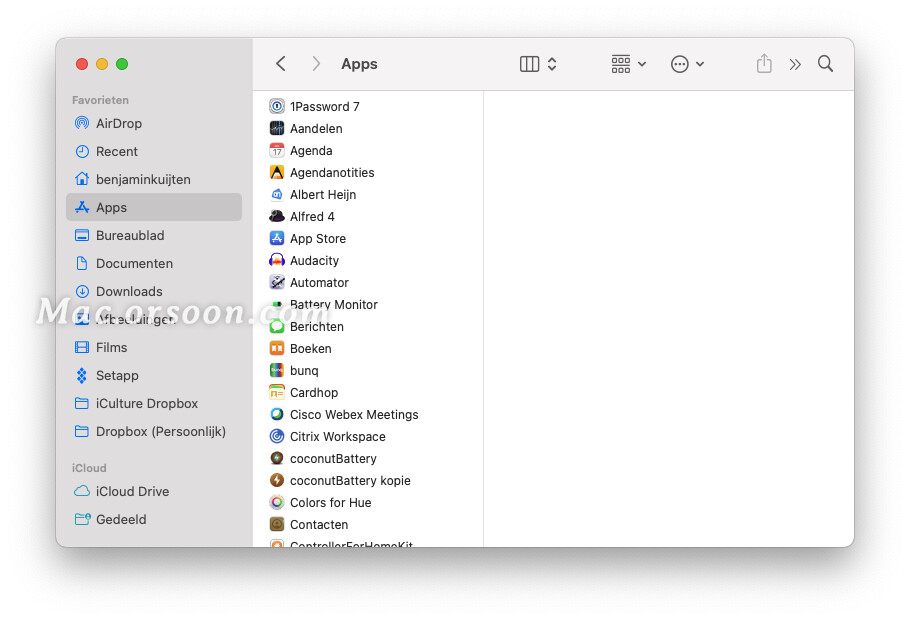Select the Alfred 4 hat icon
910x621 pixels.
click(x=277, y=216)
